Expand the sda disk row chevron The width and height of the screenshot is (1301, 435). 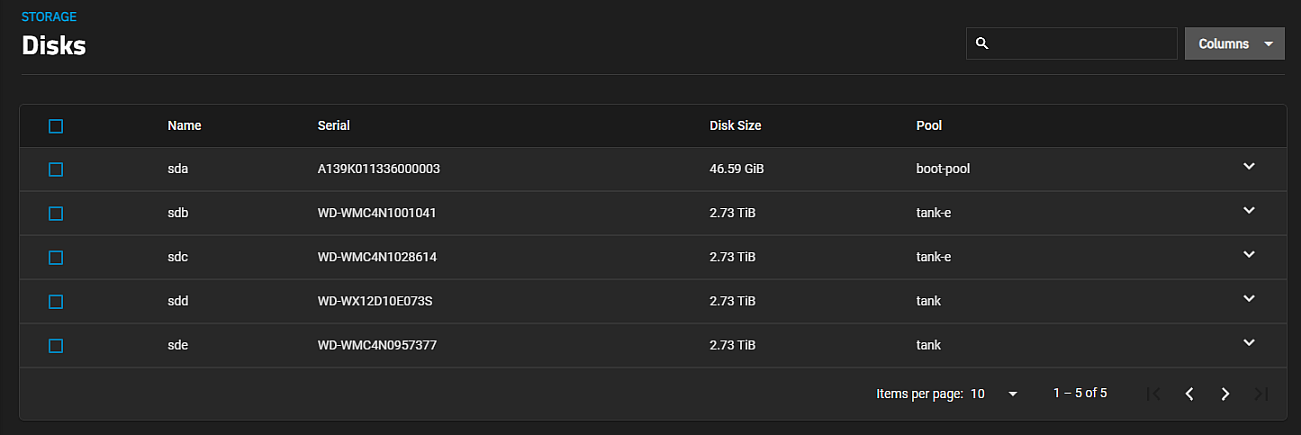(x=1249, y=167)
